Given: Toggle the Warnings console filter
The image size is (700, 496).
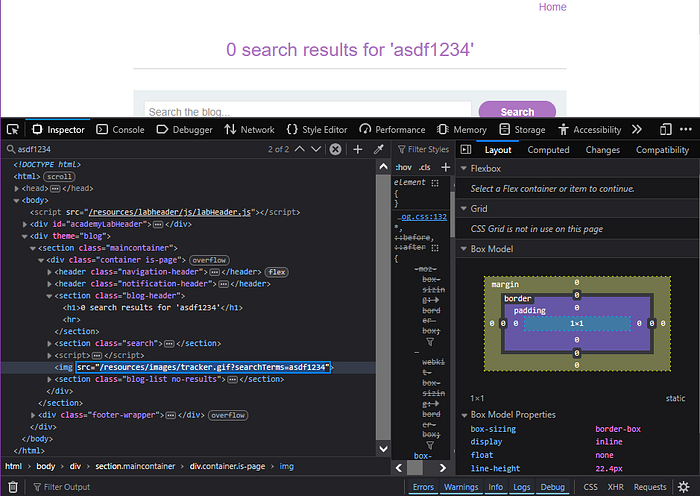Looking at the screenshot, I should (461, 487).
